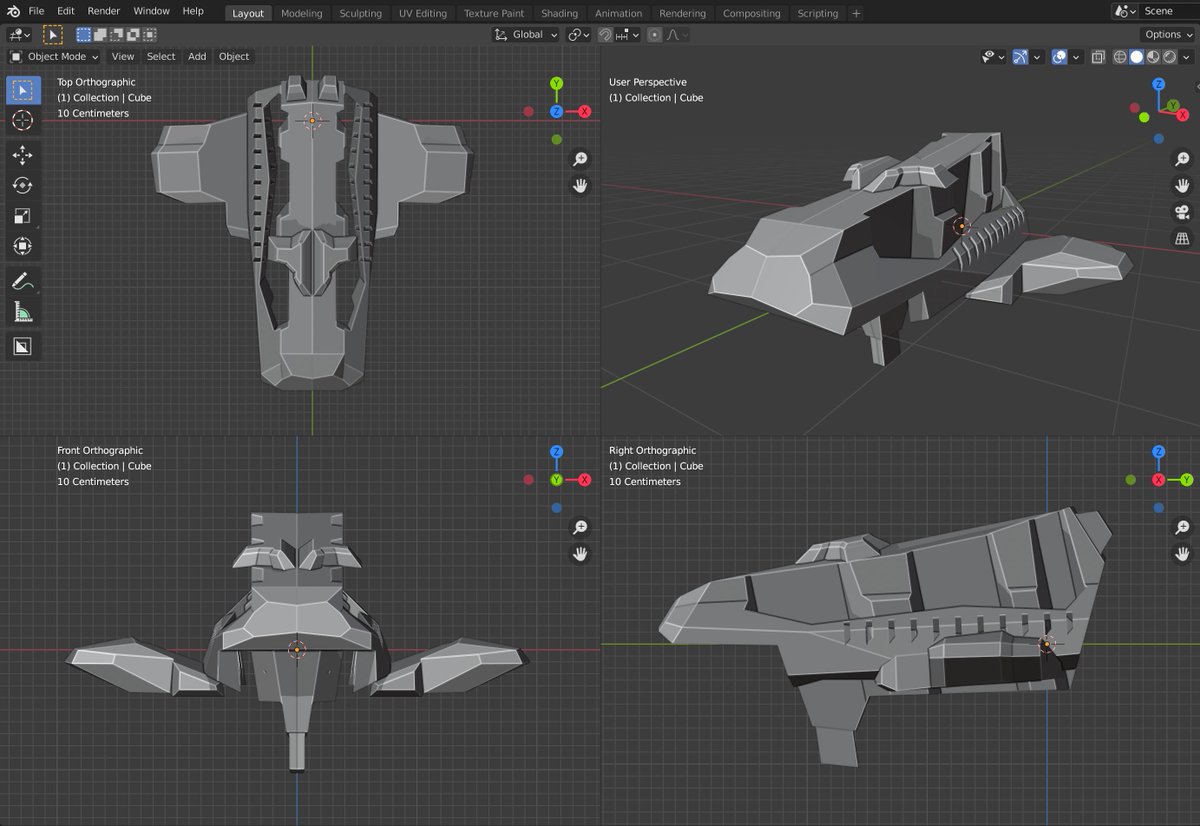
Task: Pick the Annotate tool in the left toolbar
Action: pyautogui.click(x=22, y=281)
